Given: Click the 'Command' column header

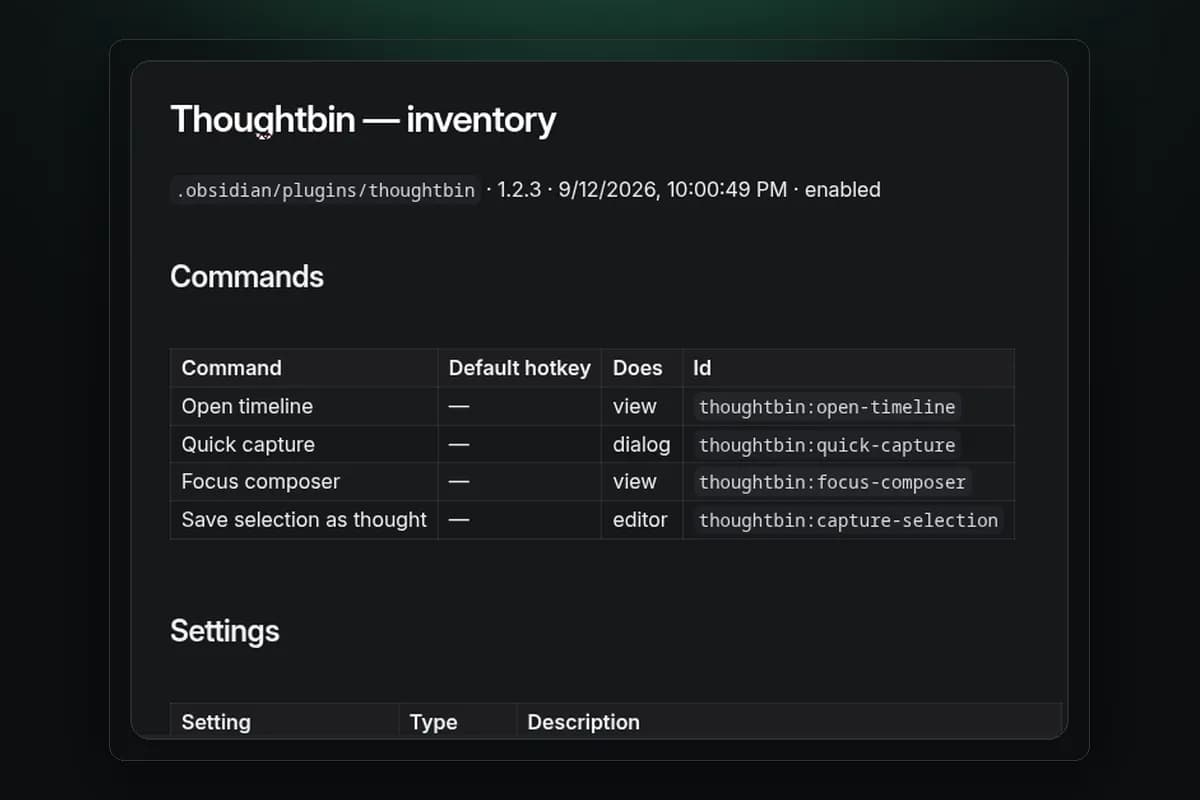Looking at the screenshot, I should coord(304,368).
